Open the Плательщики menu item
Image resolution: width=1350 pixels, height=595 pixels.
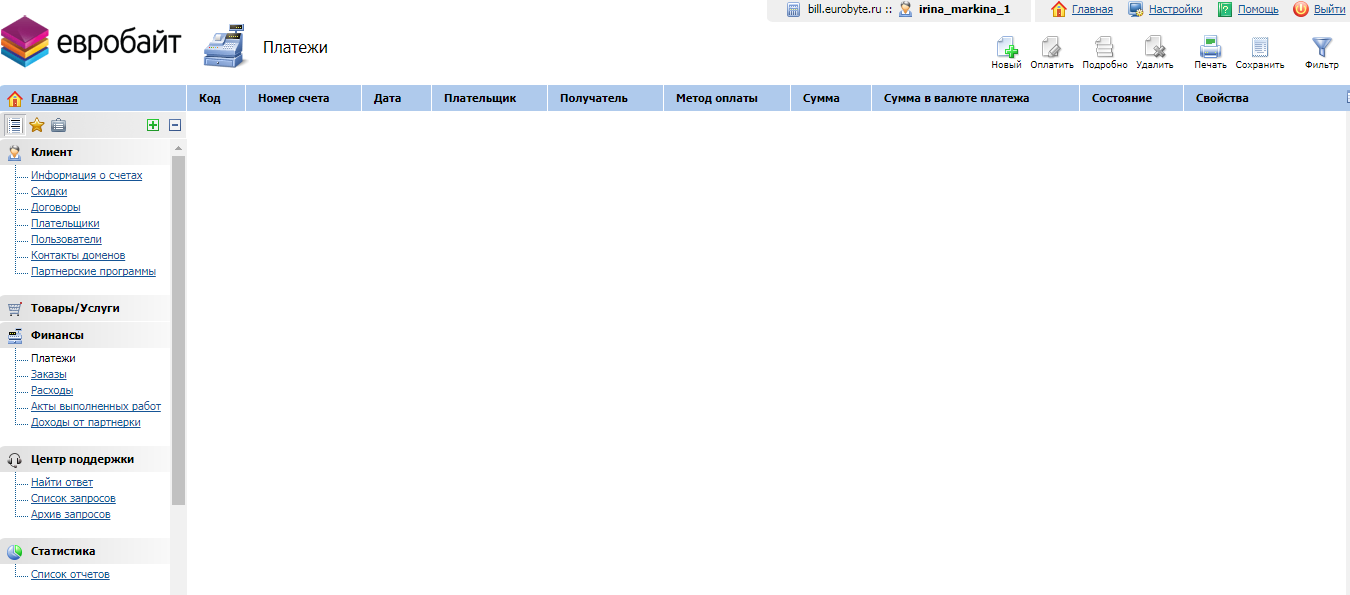[x=65, y=223]
